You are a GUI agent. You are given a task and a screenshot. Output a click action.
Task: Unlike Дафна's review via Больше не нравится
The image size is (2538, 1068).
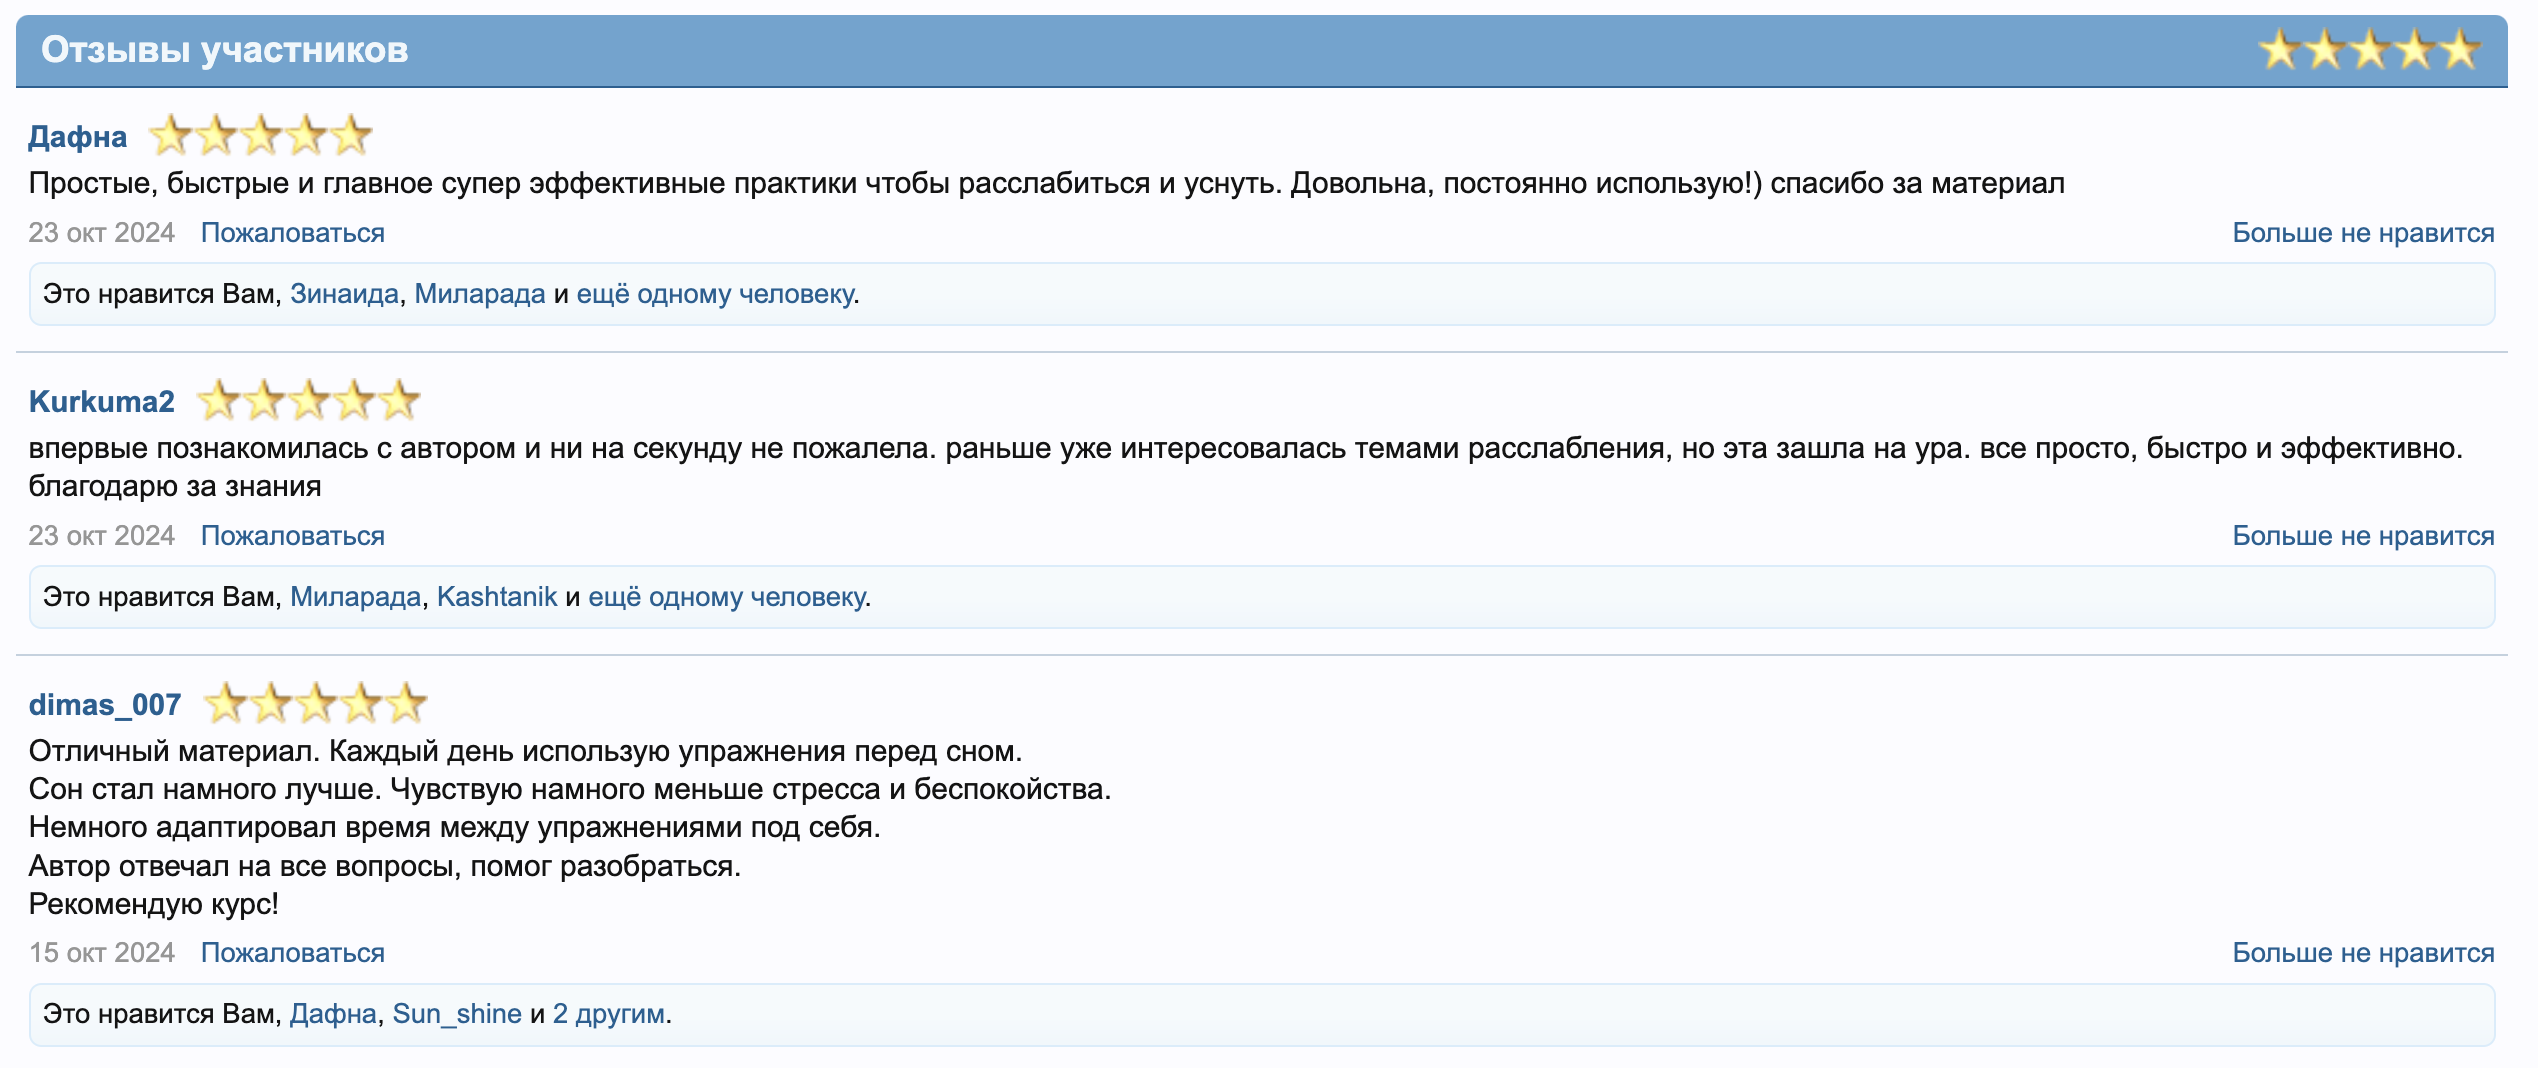[2363, 233]
